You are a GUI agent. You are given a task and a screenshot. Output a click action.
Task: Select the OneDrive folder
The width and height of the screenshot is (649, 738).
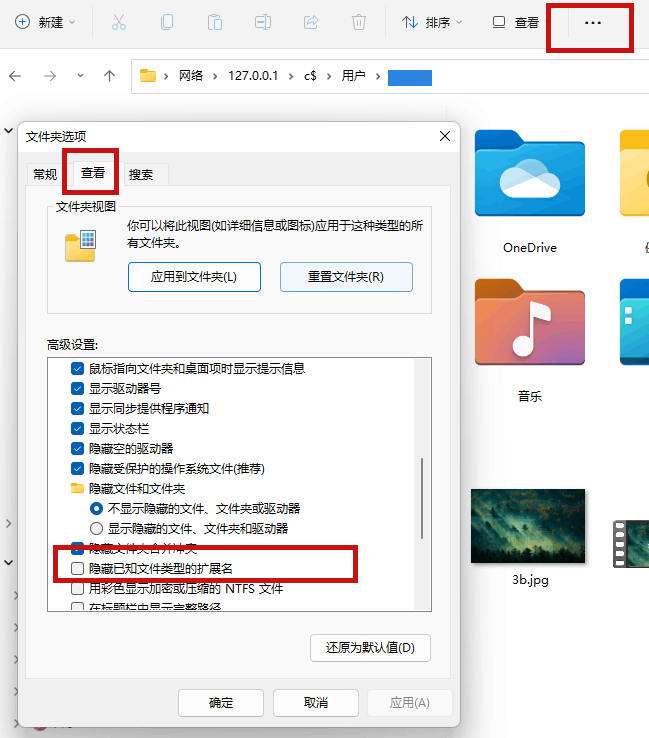[530, 192]
